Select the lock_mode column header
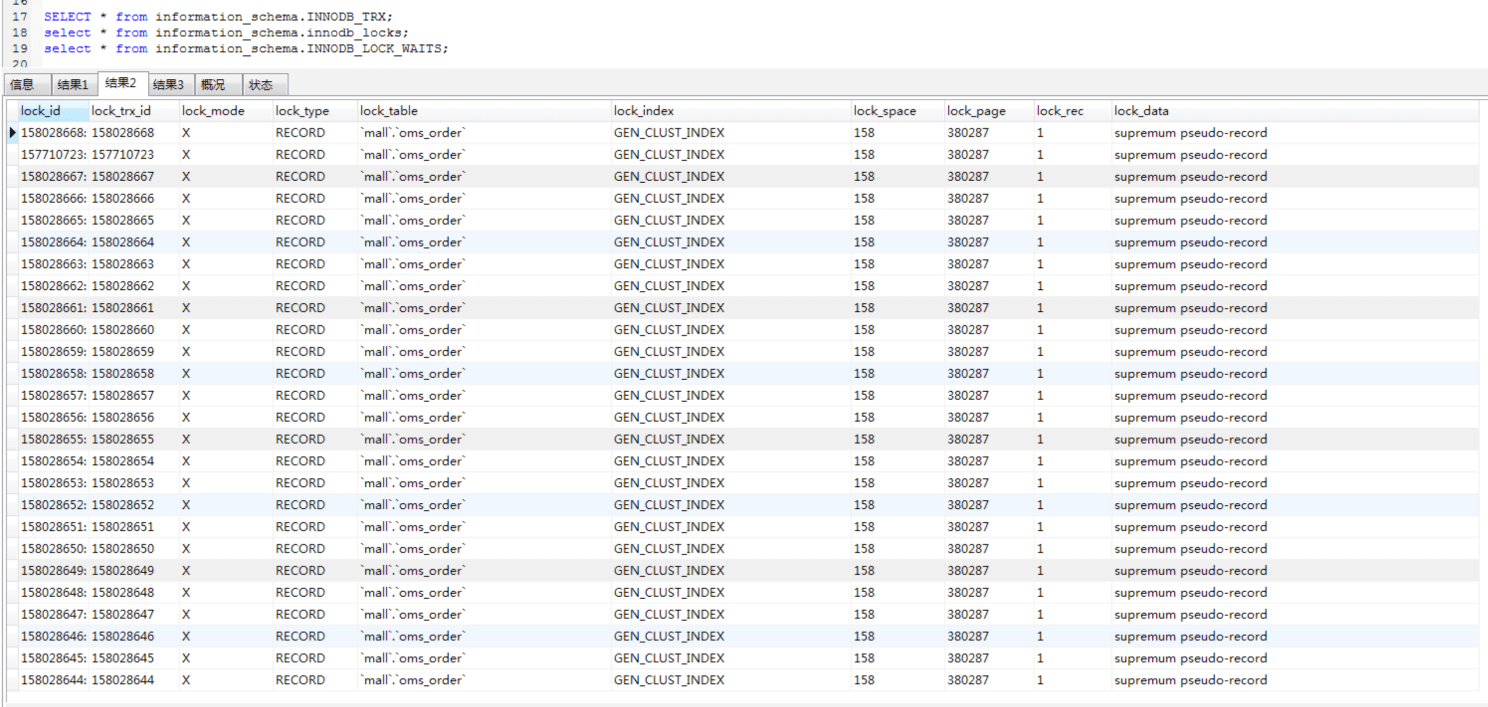 click(x=213, y=111)
